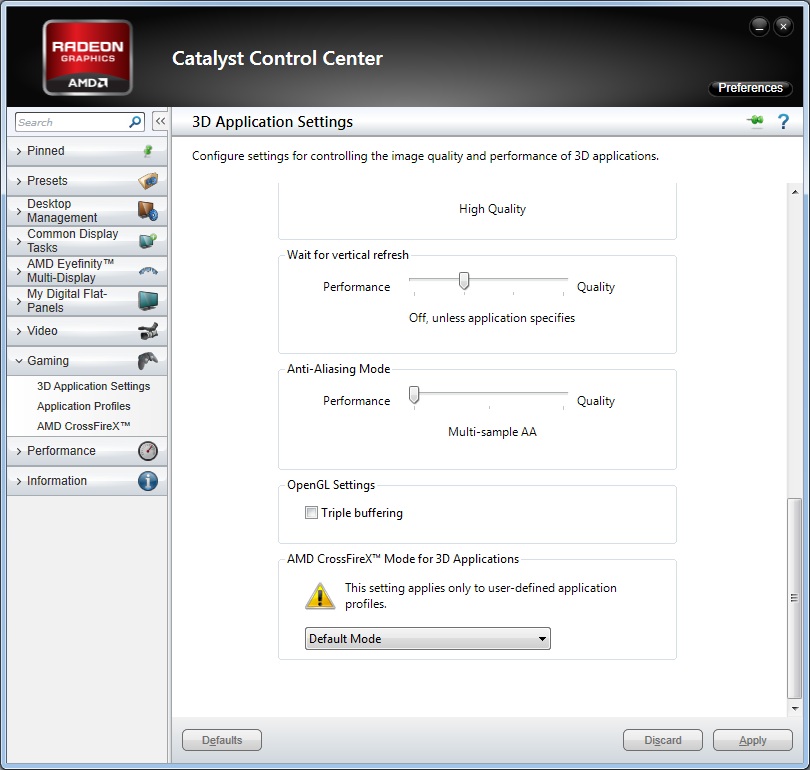Click the green pin icon beside Pinned
810x770 pixels.
click(x=148, y=151)
